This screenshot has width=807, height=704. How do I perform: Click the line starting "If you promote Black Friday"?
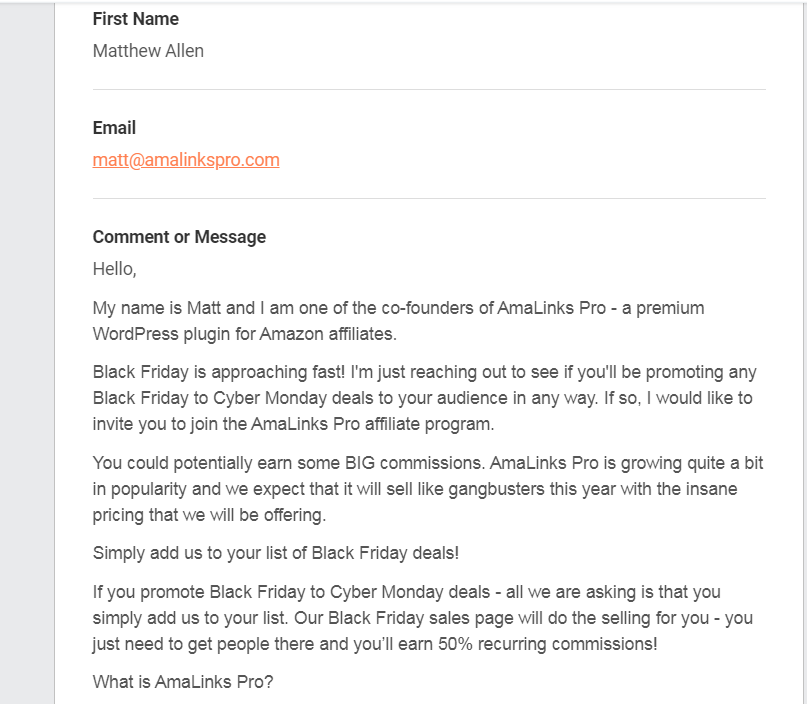406,593
